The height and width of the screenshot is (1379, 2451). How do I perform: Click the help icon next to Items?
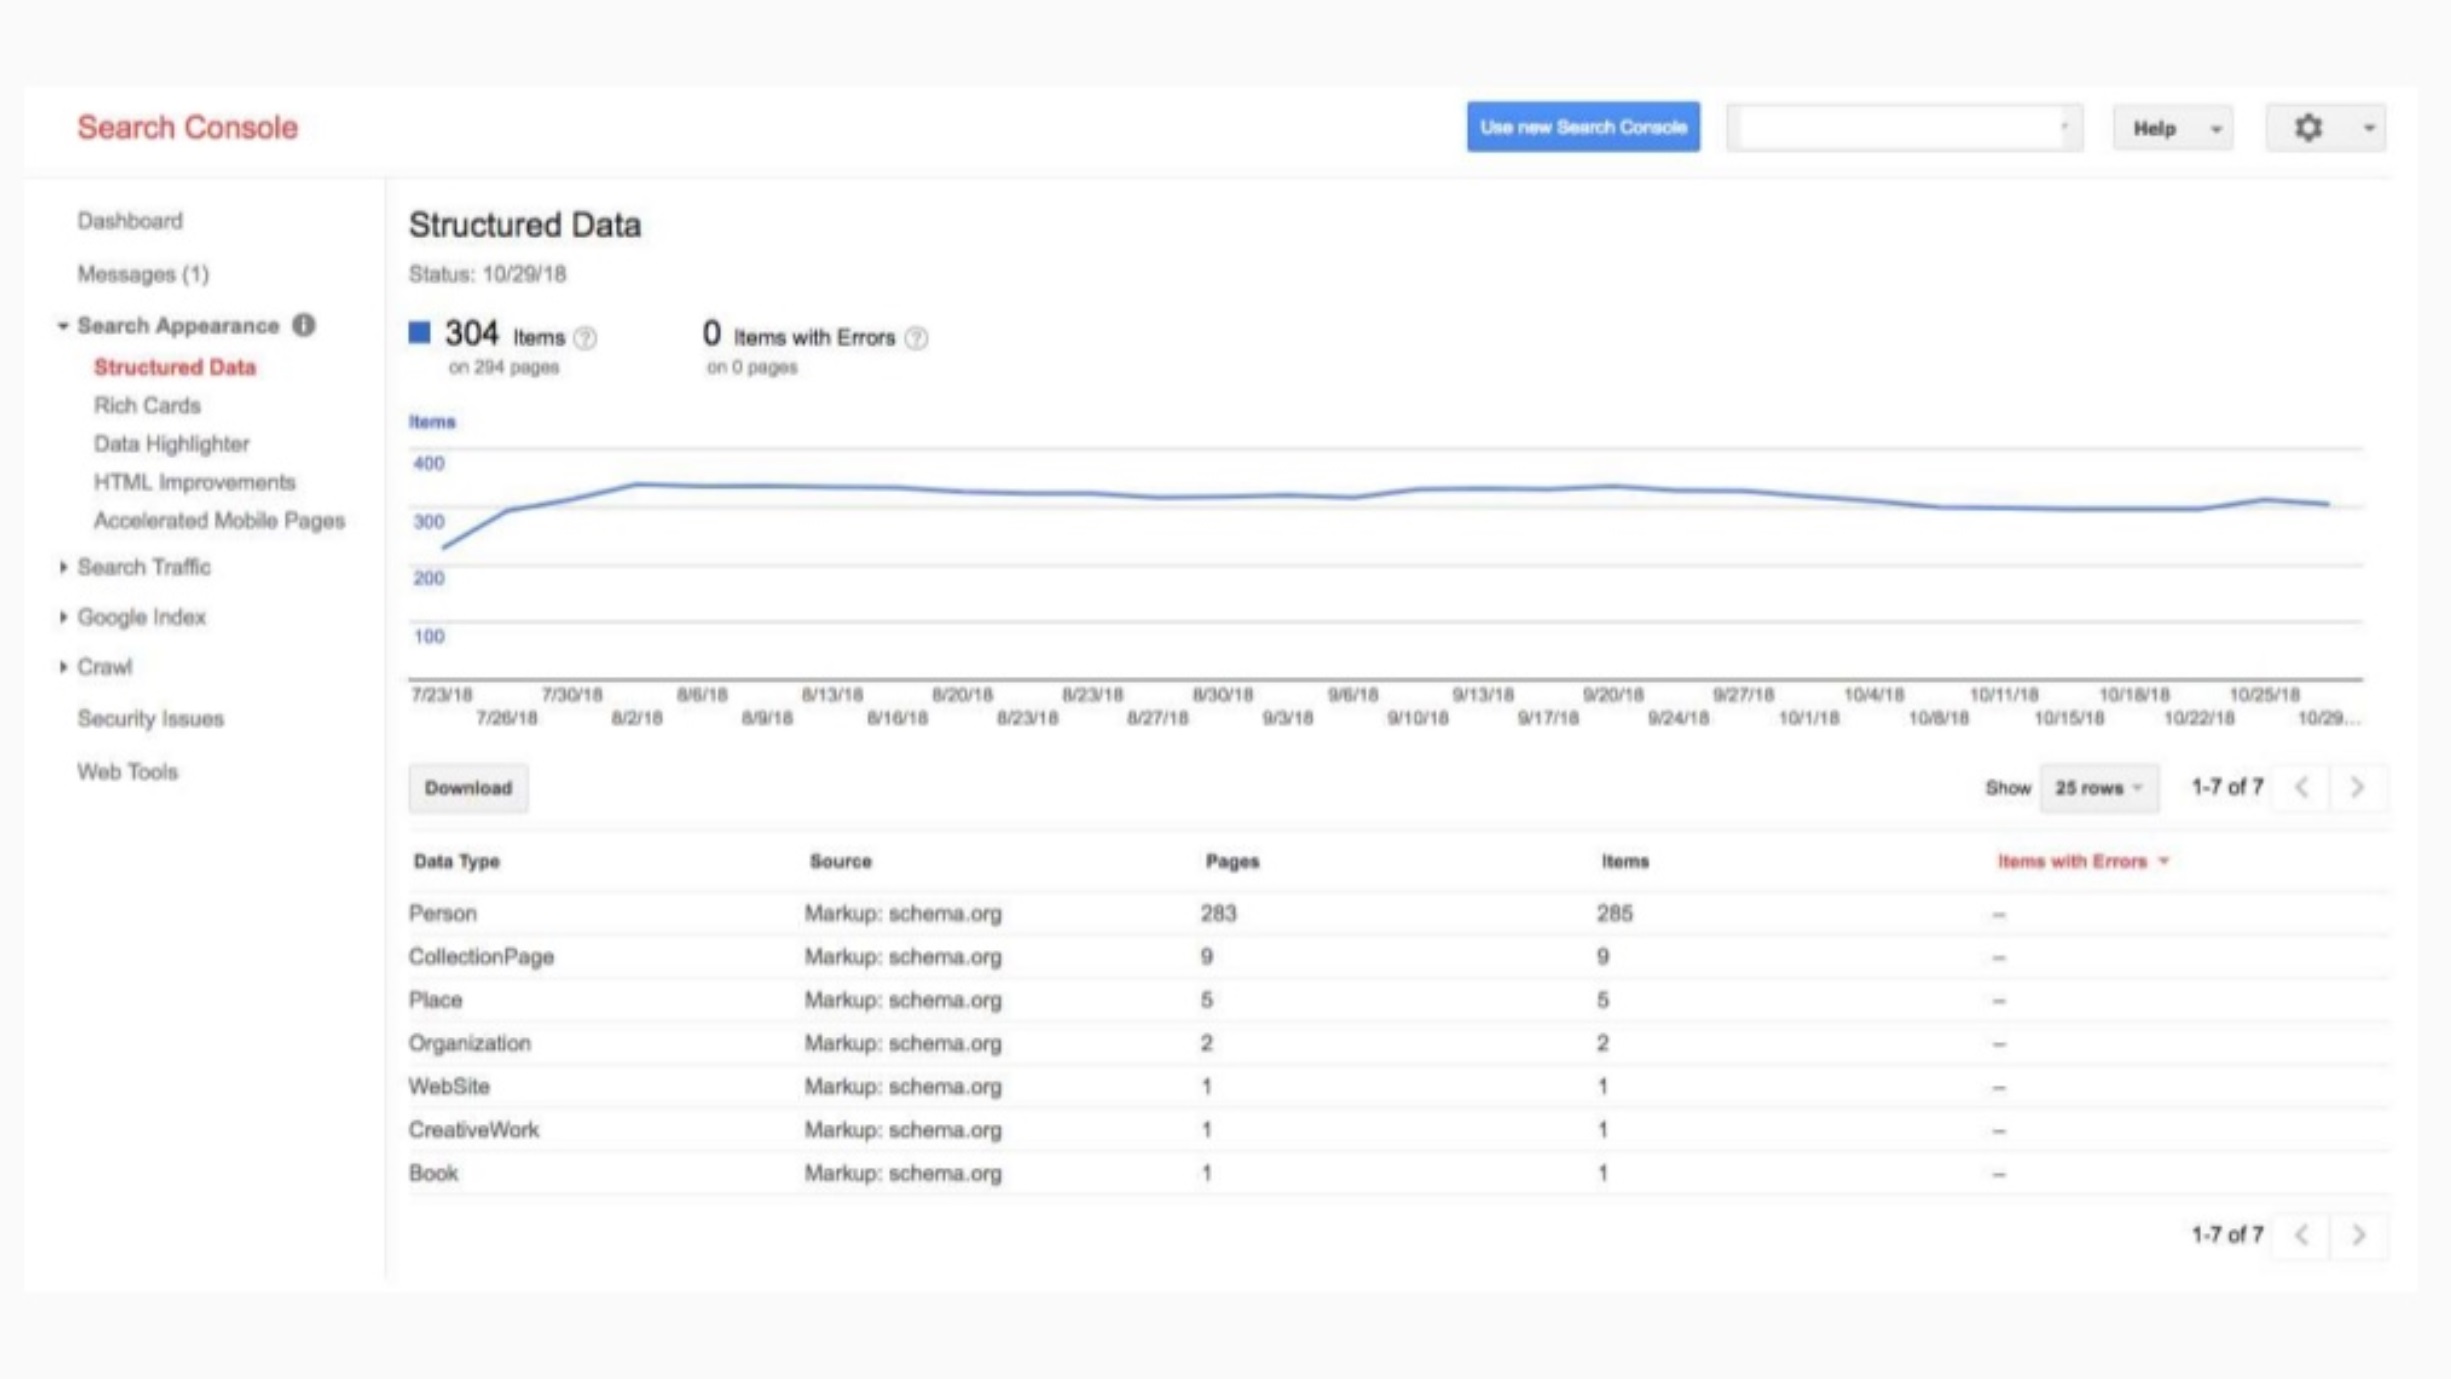point(586,338)
